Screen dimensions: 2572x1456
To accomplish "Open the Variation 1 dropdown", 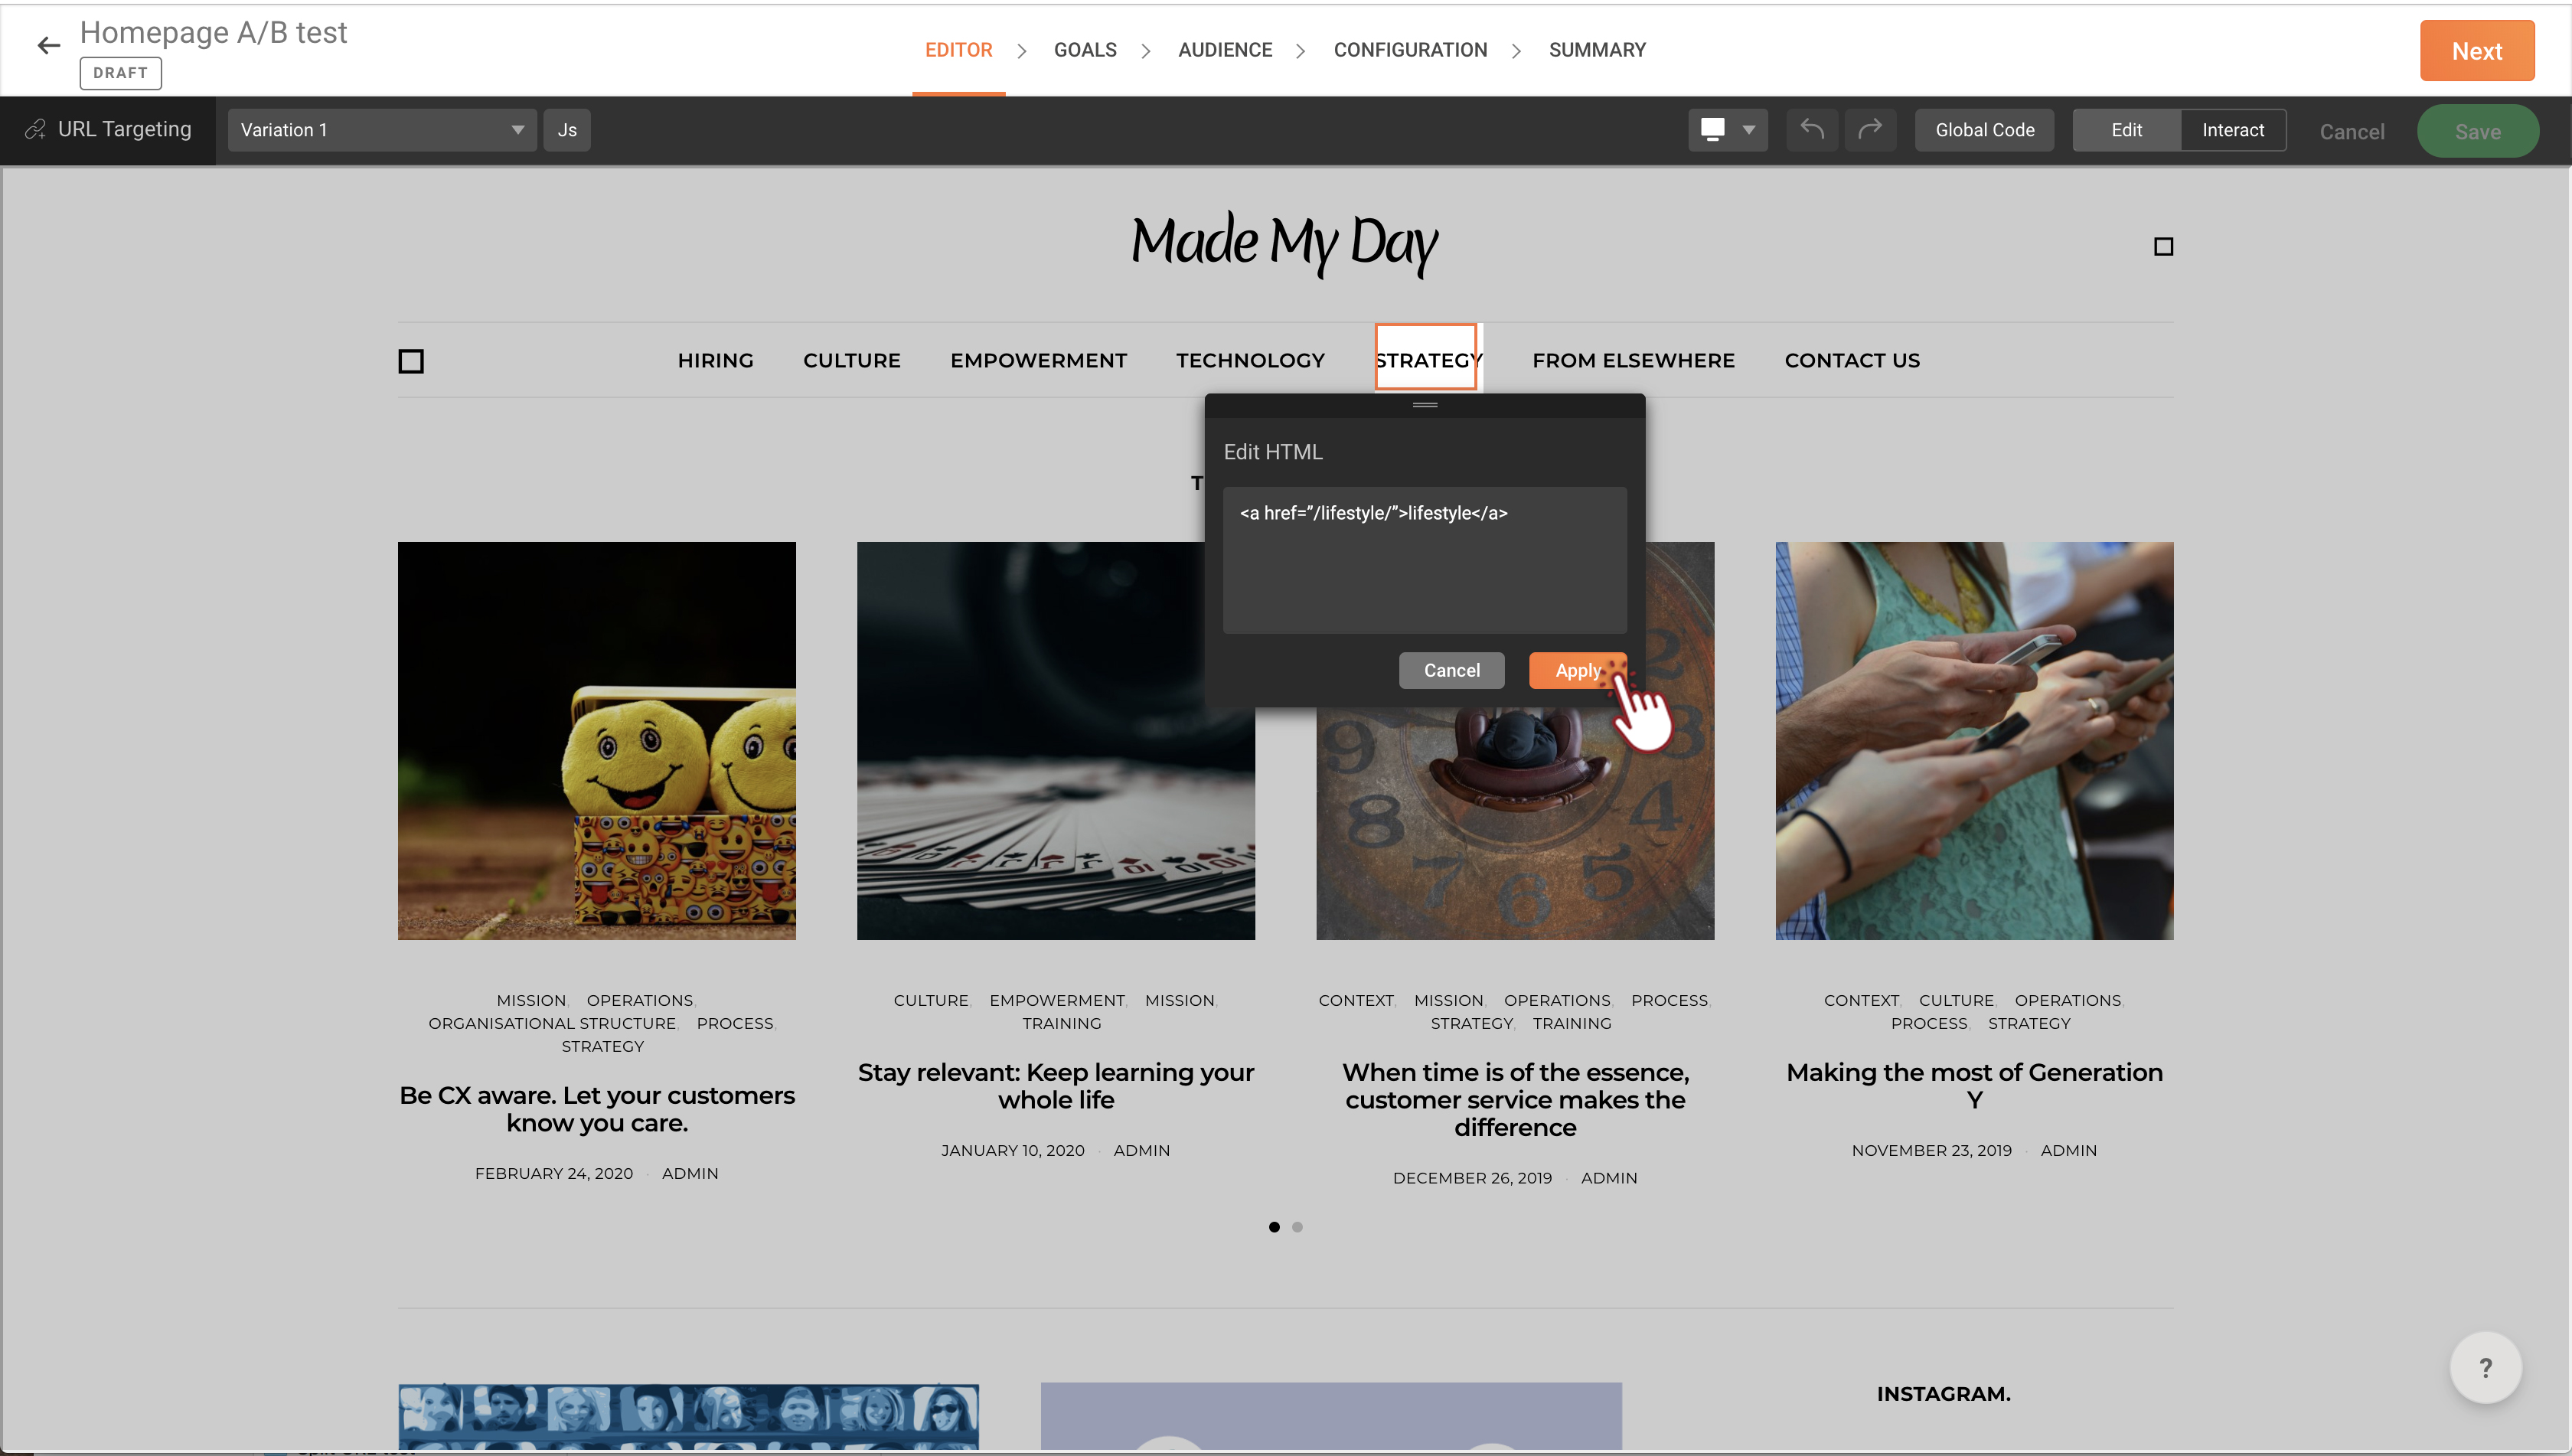I will [x=381, y=130].
